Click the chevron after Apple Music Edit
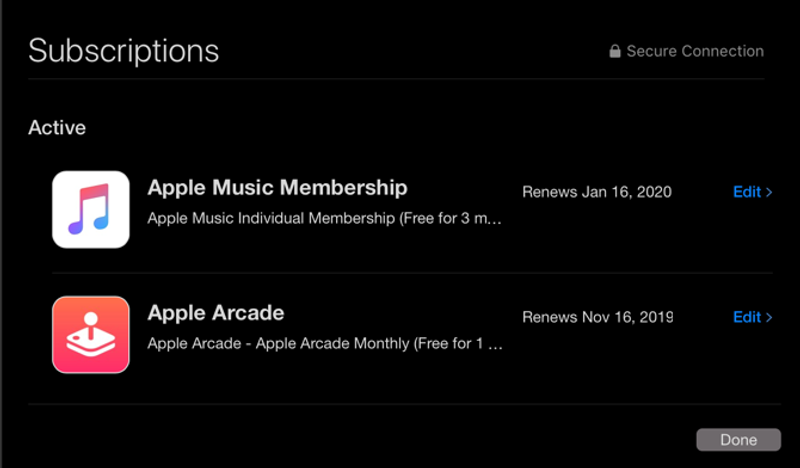 (769, 192)
